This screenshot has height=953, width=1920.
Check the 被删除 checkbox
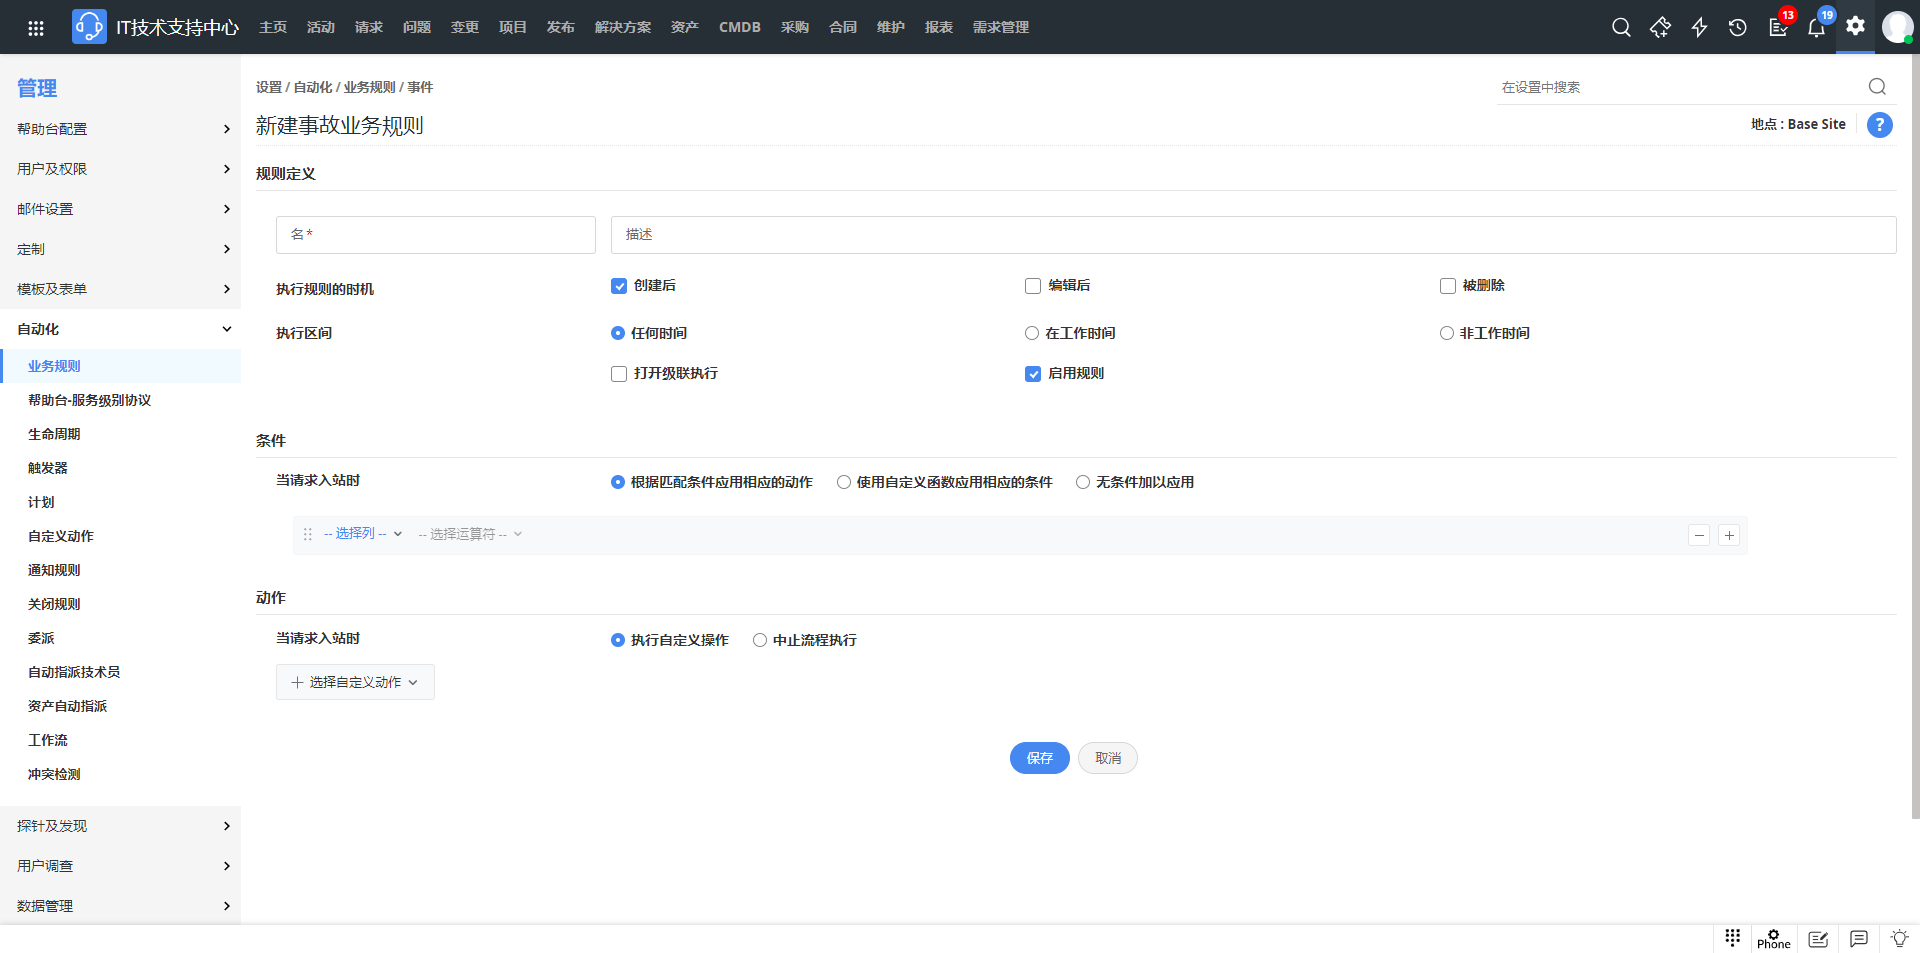coord(1448,286)
